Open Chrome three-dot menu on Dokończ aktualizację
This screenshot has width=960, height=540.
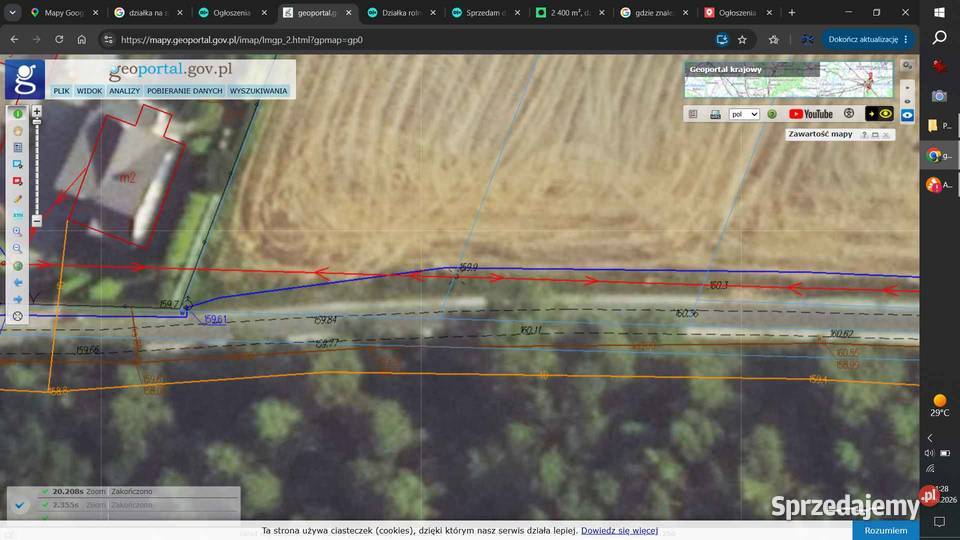(906, 40)
